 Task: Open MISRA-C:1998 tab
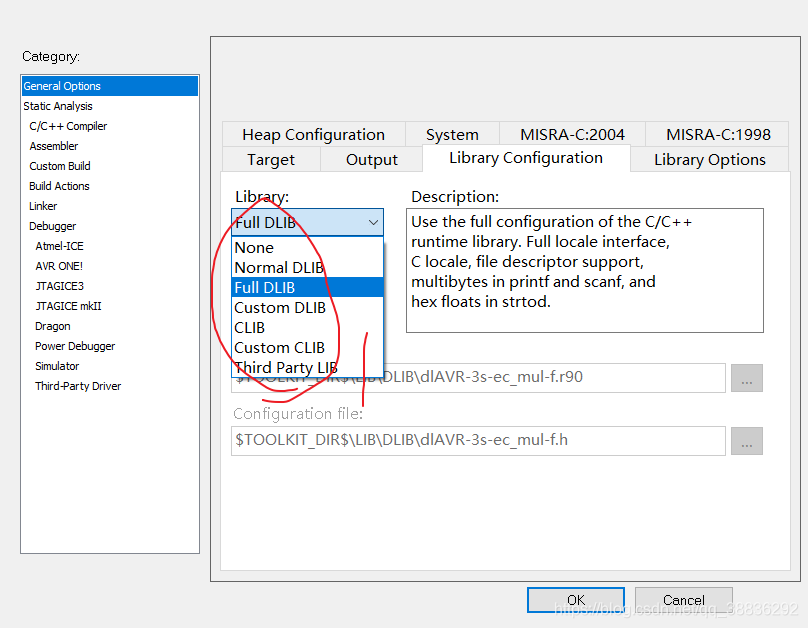(x=718, y=134)
